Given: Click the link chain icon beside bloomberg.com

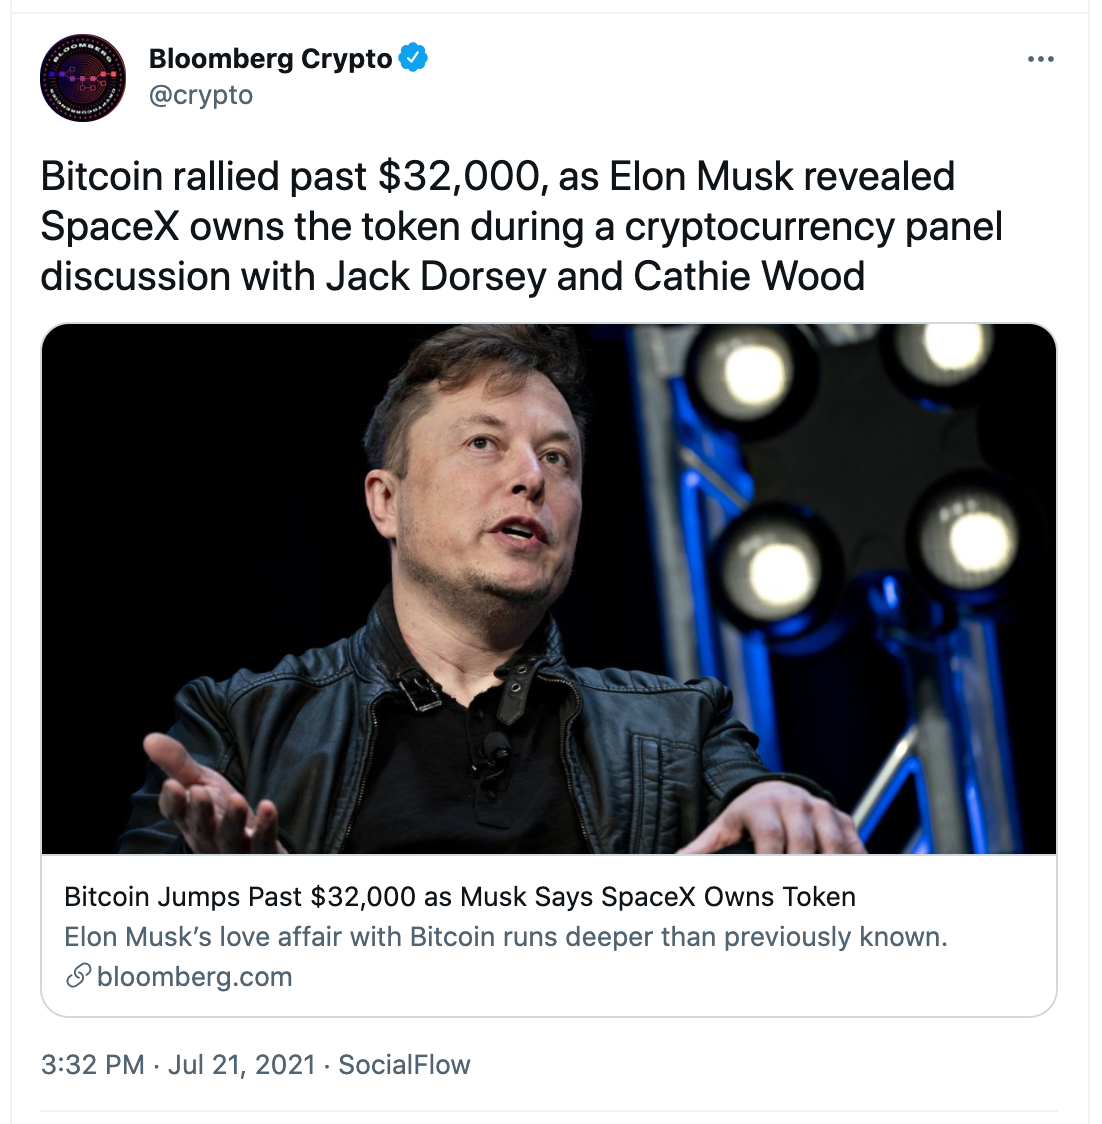Looking at the screenshot, I should click(x=78, y=977).
